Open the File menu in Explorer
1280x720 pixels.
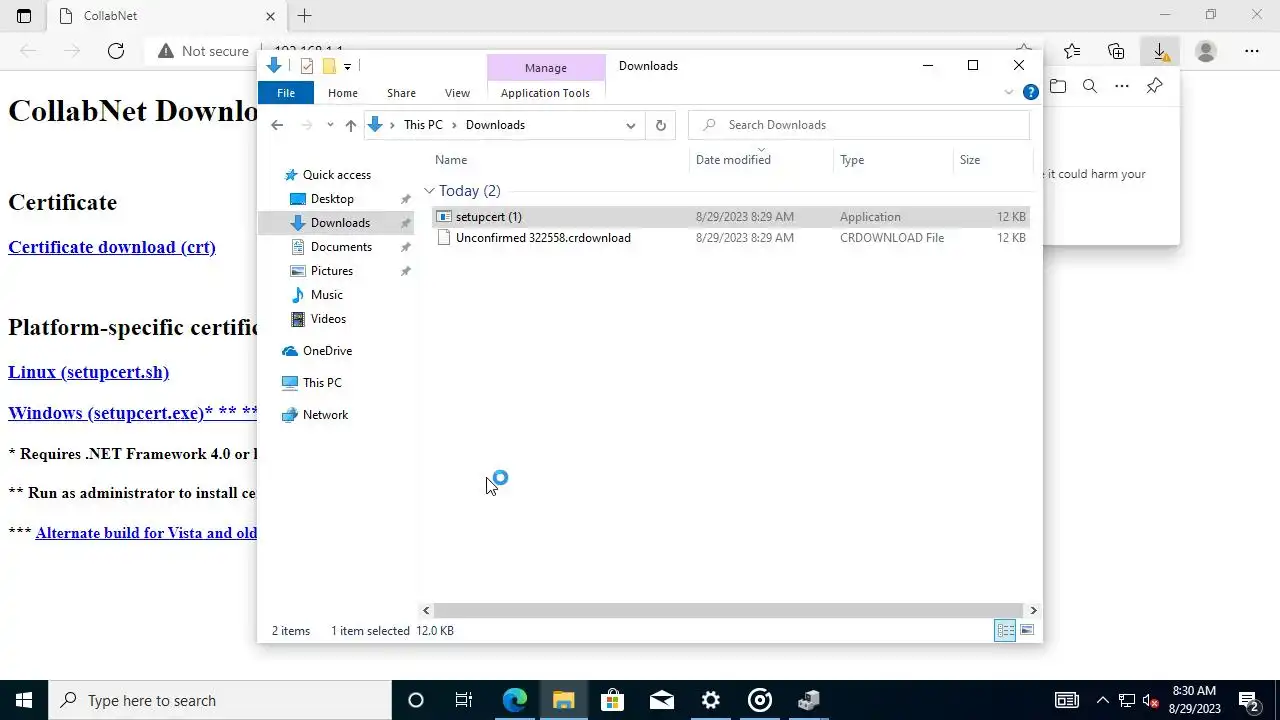[x=286, y=93]
